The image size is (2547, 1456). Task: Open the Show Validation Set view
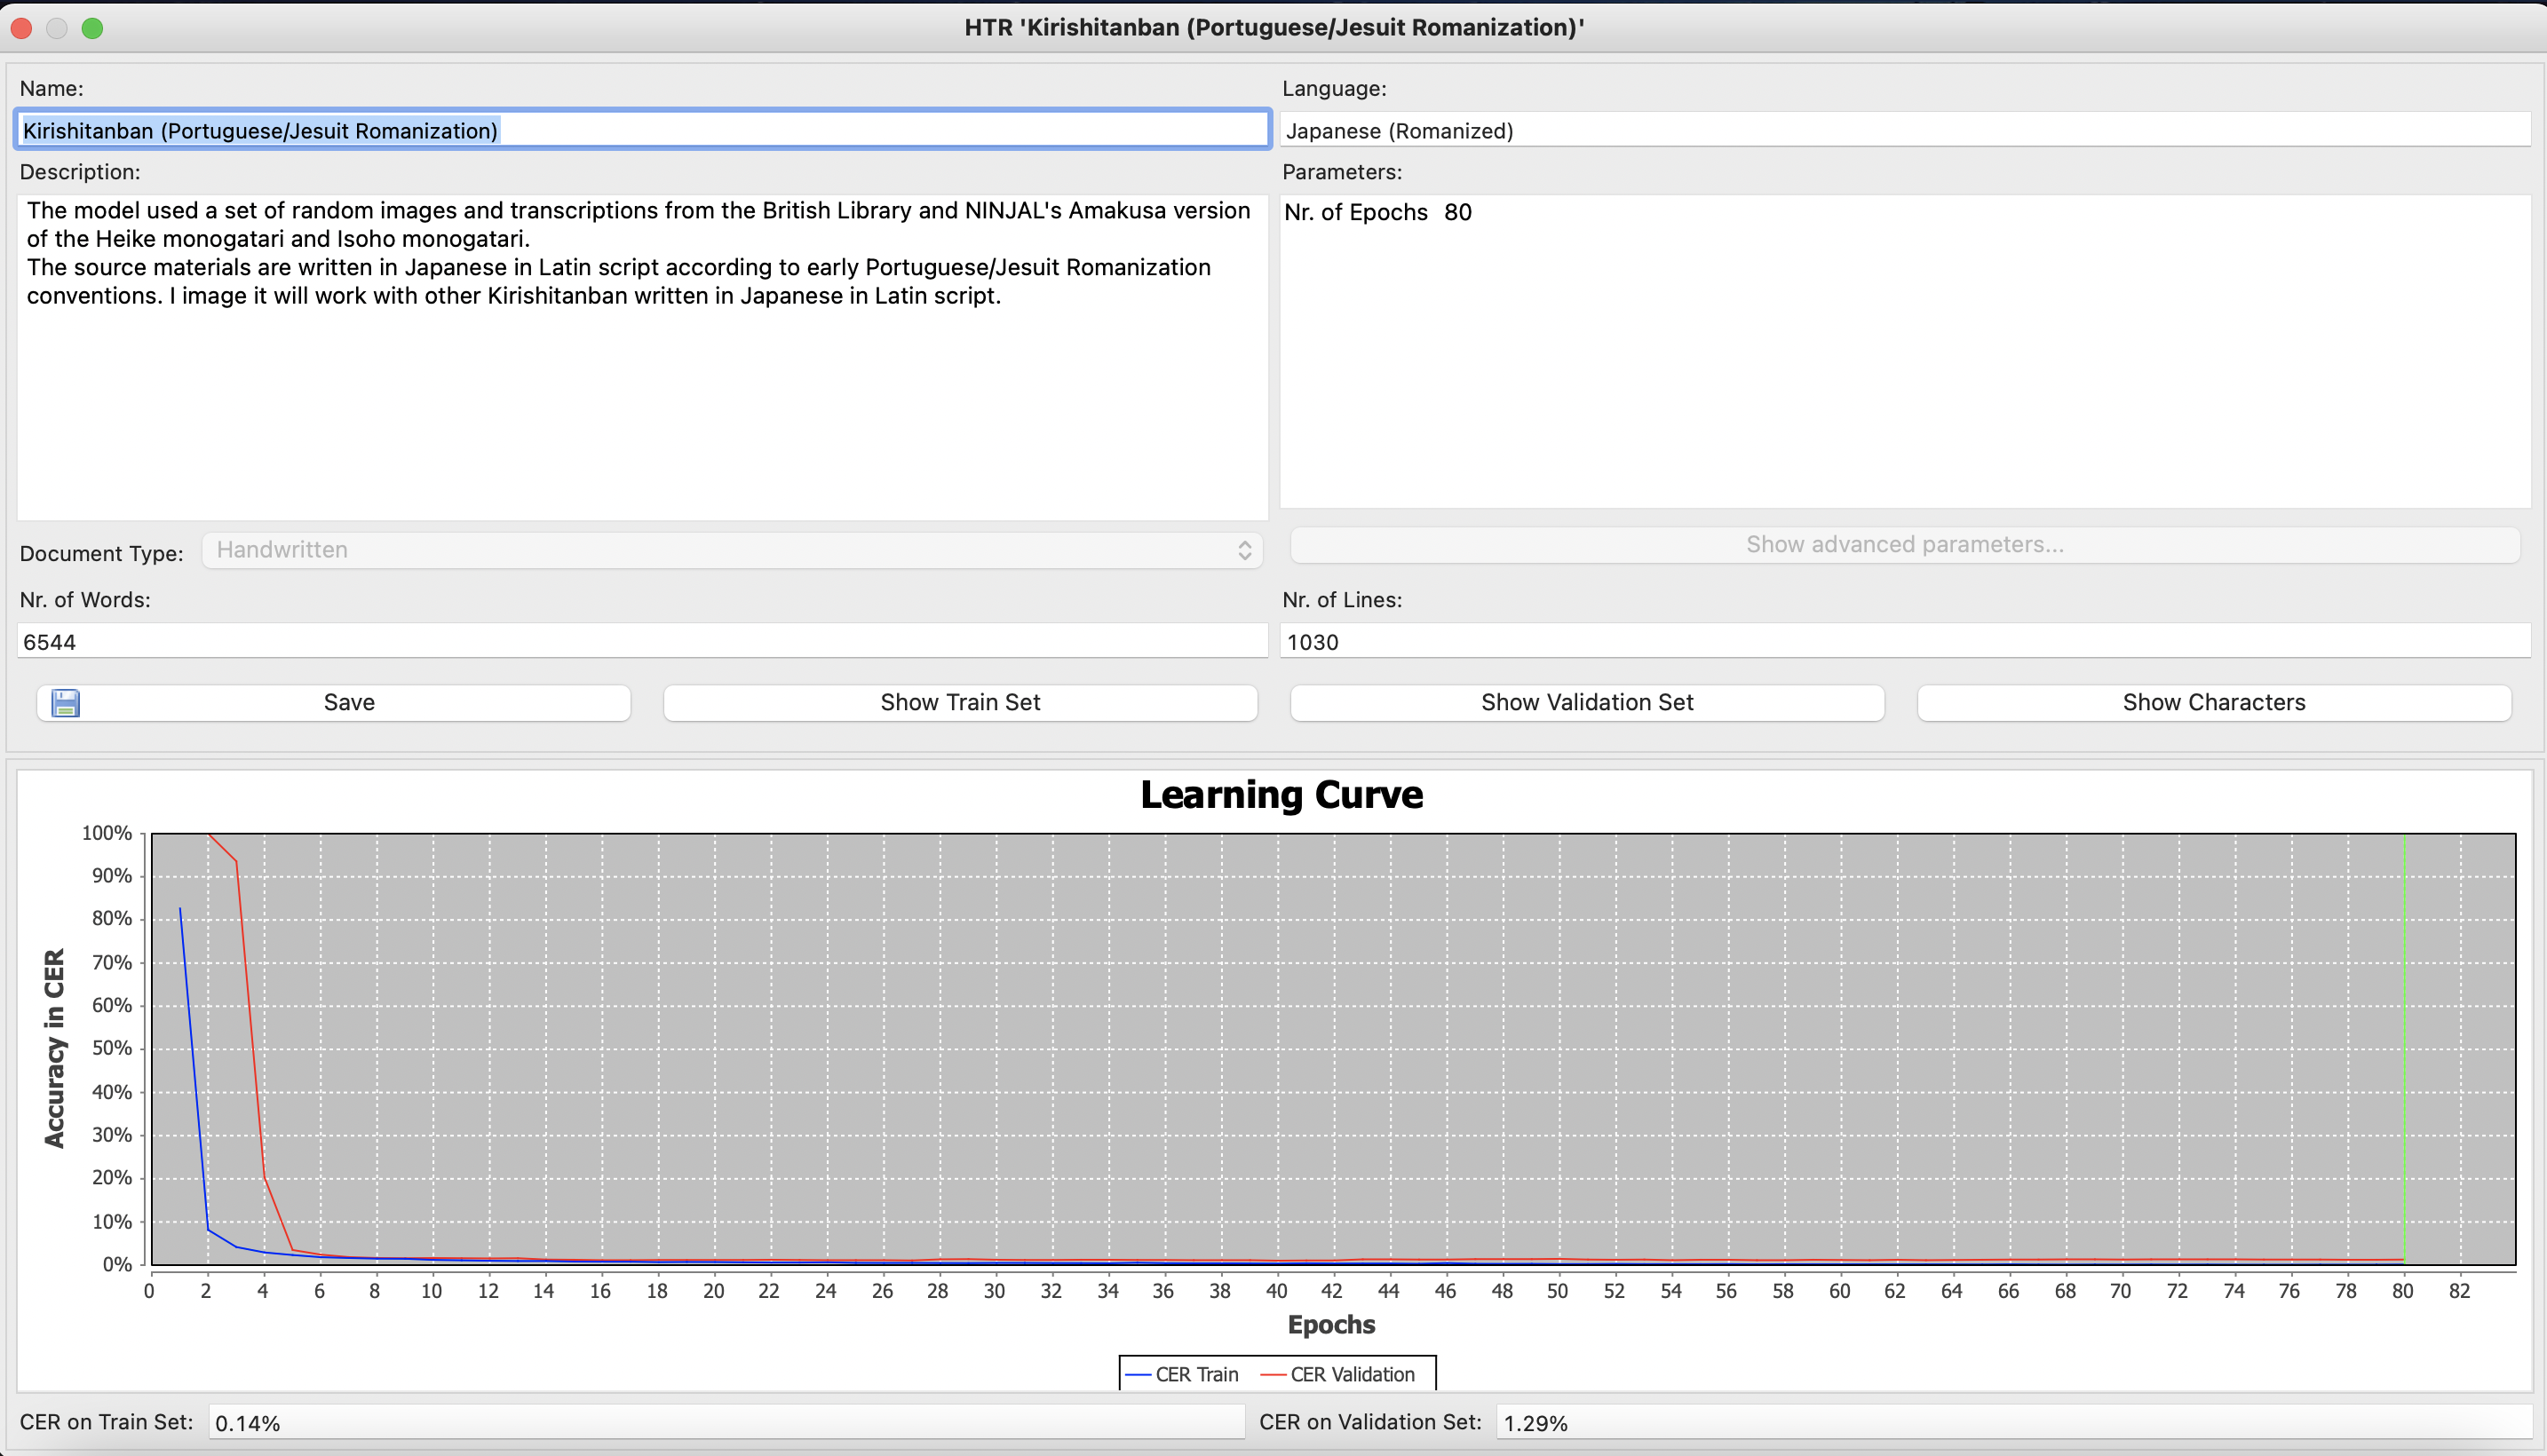point(1586,702)
